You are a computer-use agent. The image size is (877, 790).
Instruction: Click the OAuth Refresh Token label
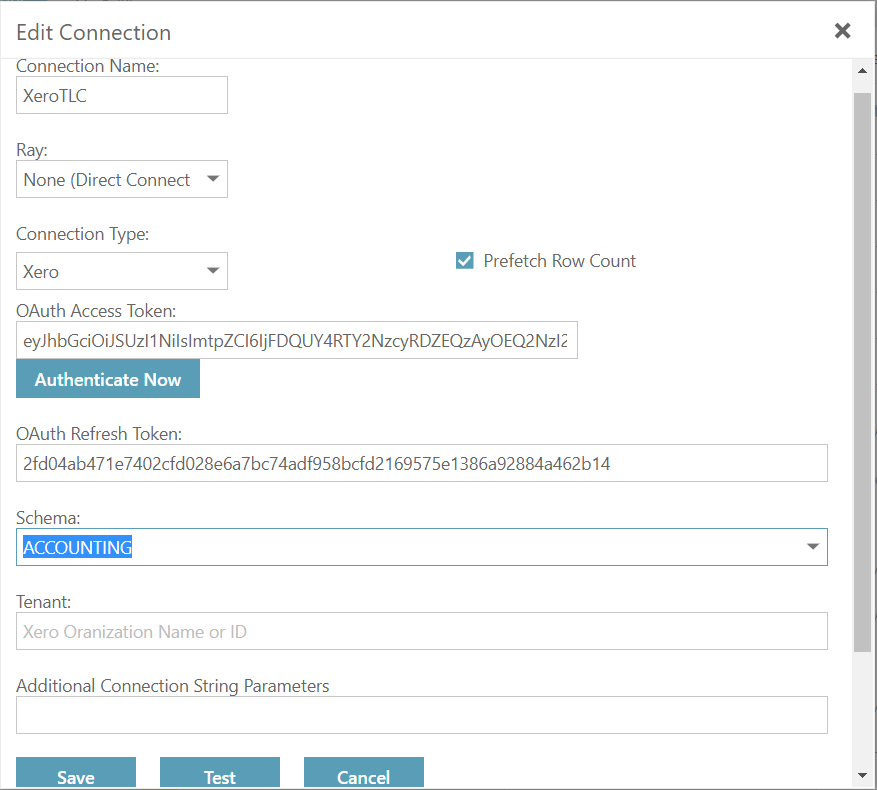pyautogui.click(x=99, y=434)
